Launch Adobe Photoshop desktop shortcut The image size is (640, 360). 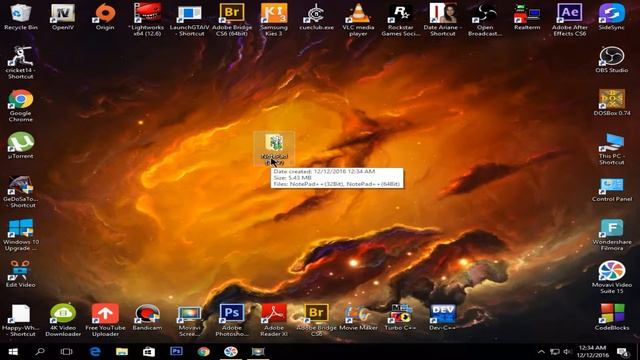(x=231, y=320)
